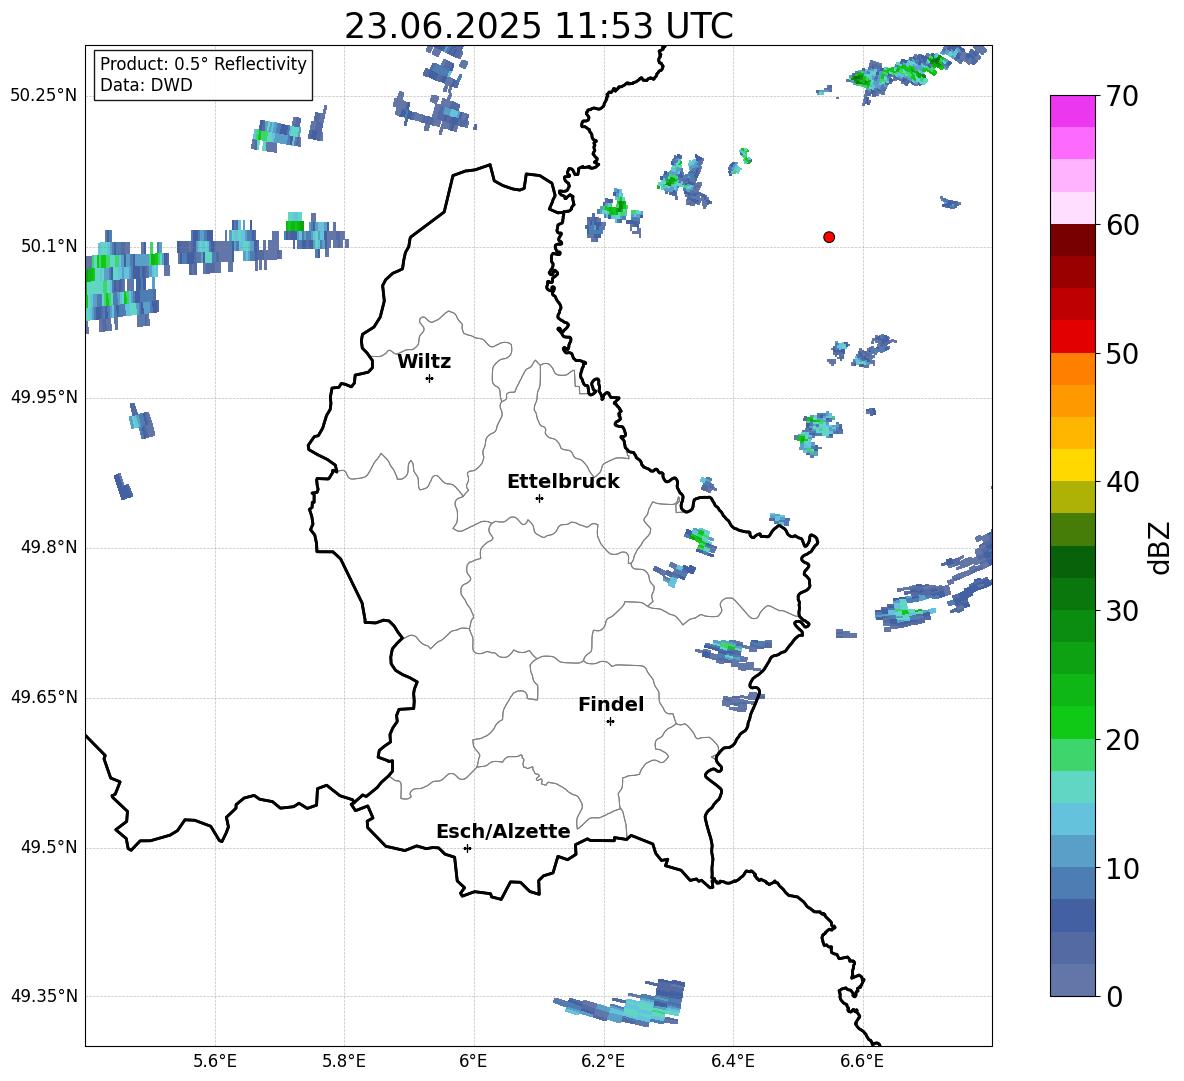The width and height of the screenshot is (1184, 1081).
Task: Click the 30 tick on the colorbar
Action: tap(1121, 611)
